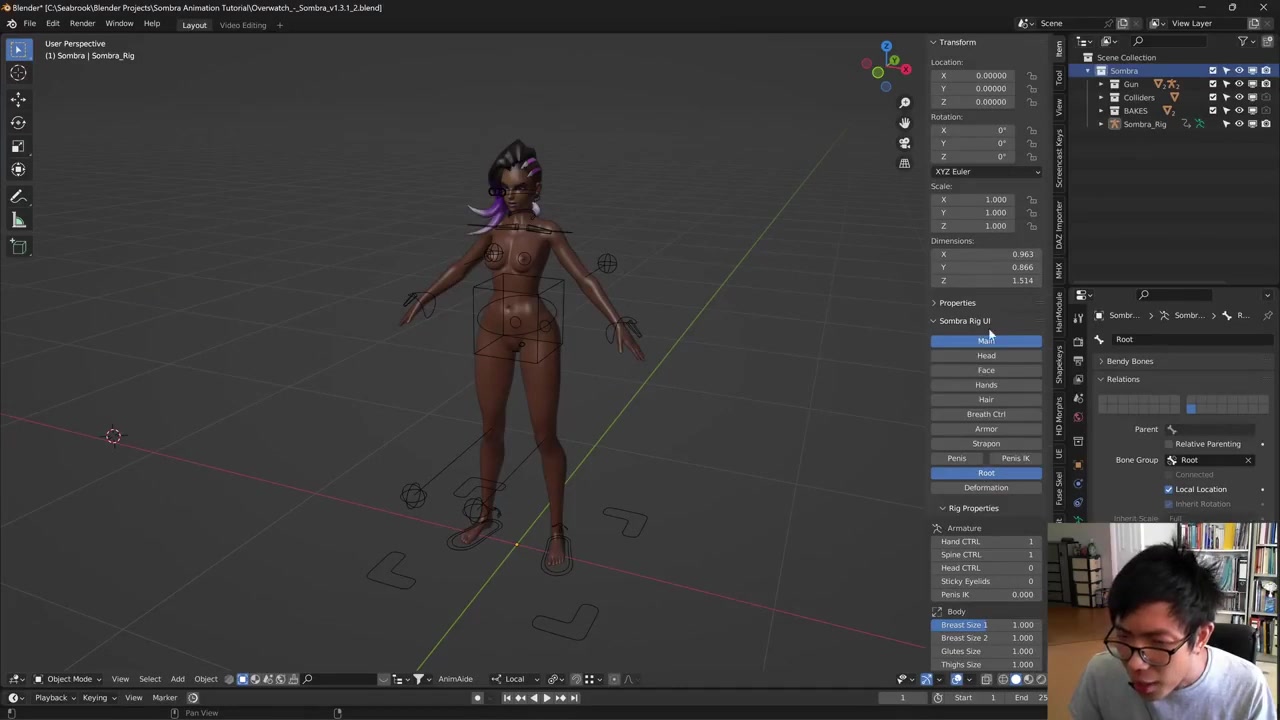Adjust the Breast Size 1 slider
1280x720 pixels.
coord(986,625)
